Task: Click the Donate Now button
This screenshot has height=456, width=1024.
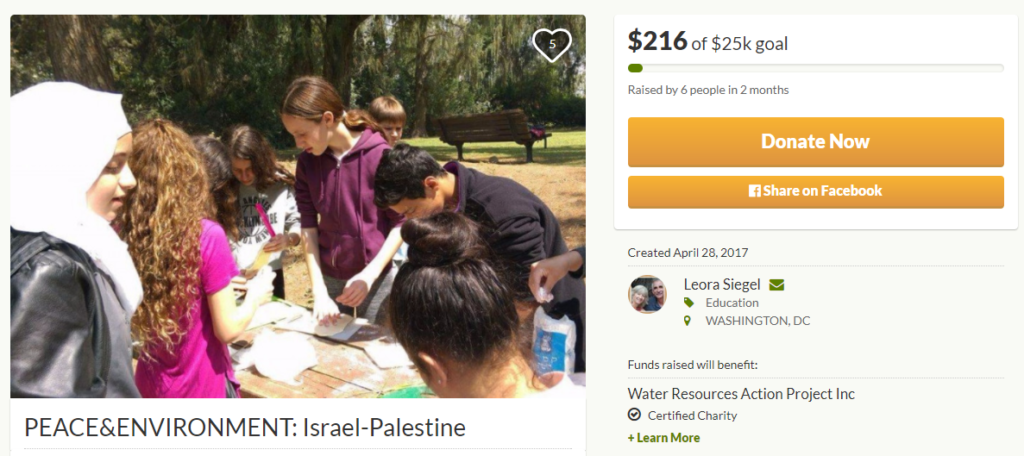Action: pos(816,142)
